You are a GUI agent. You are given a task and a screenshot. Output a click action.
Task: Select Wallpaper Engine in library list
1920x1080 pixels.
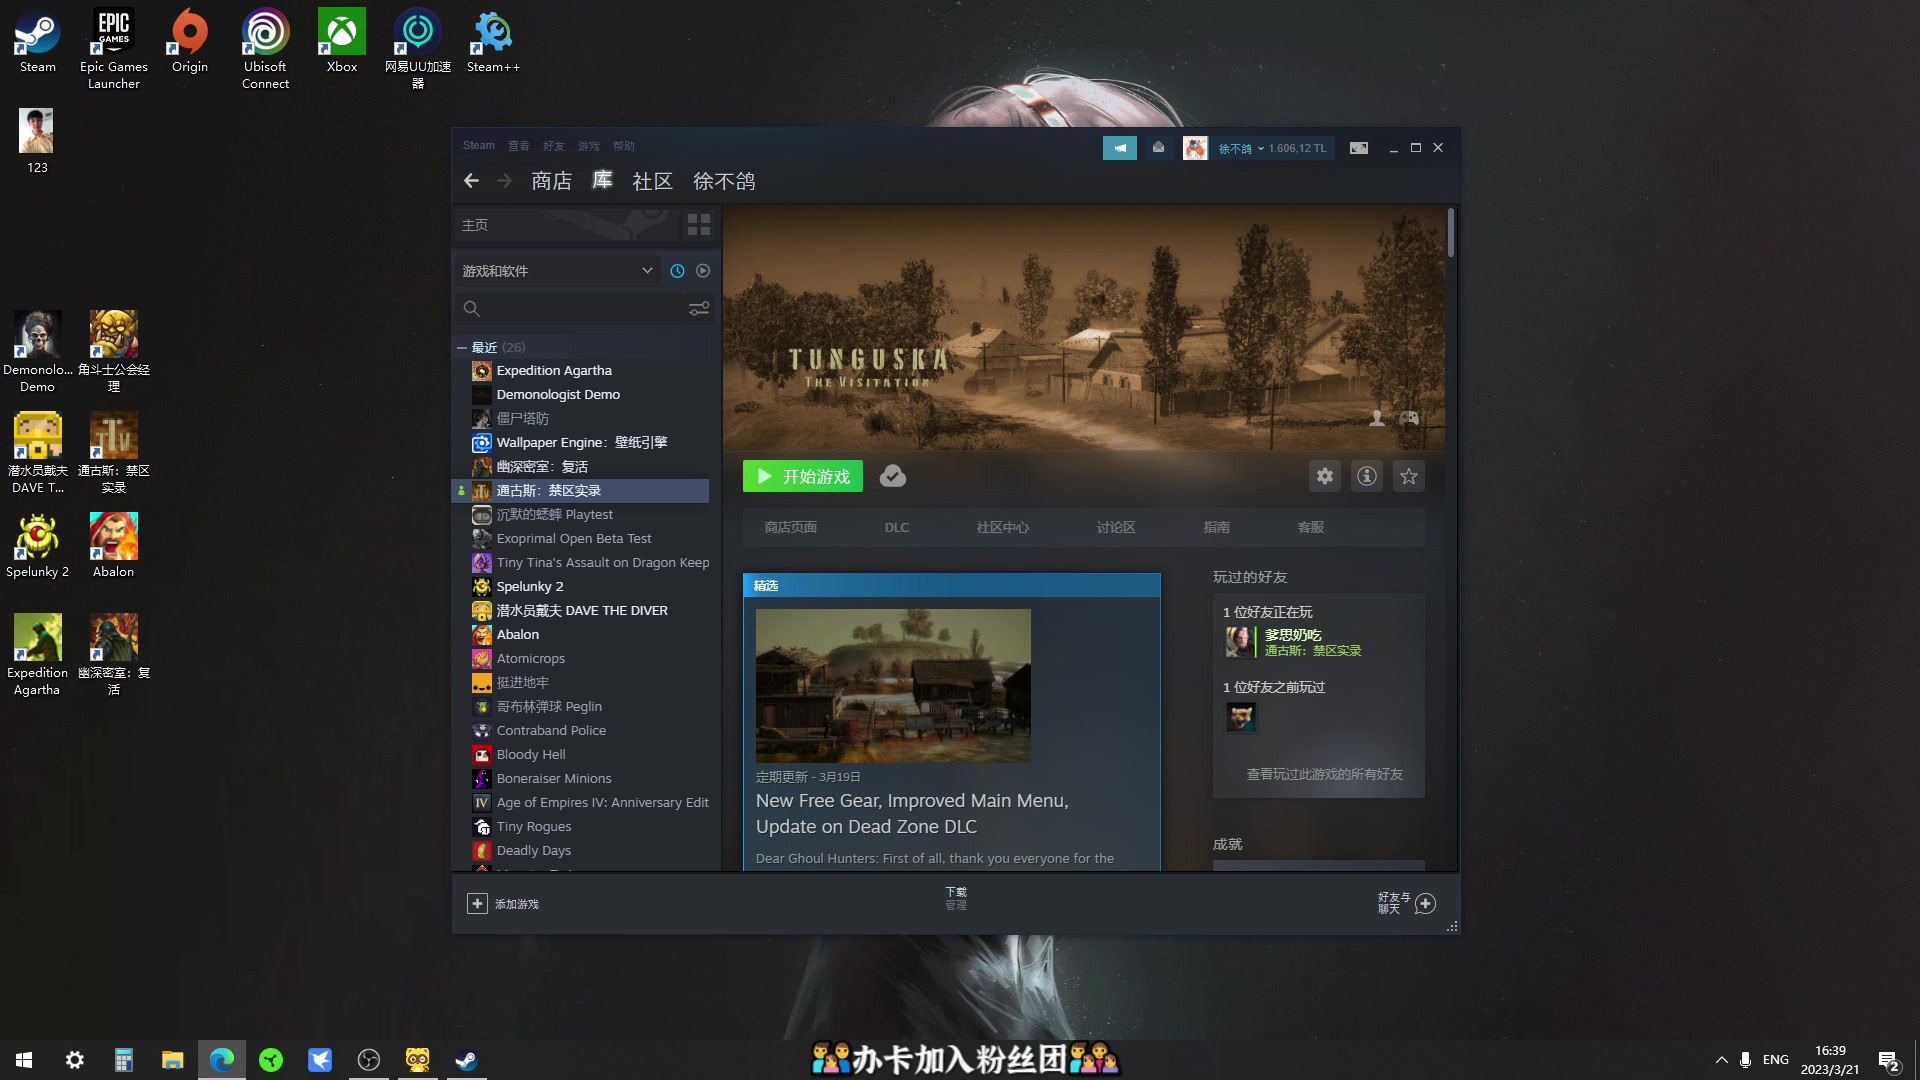coord(590,443)
